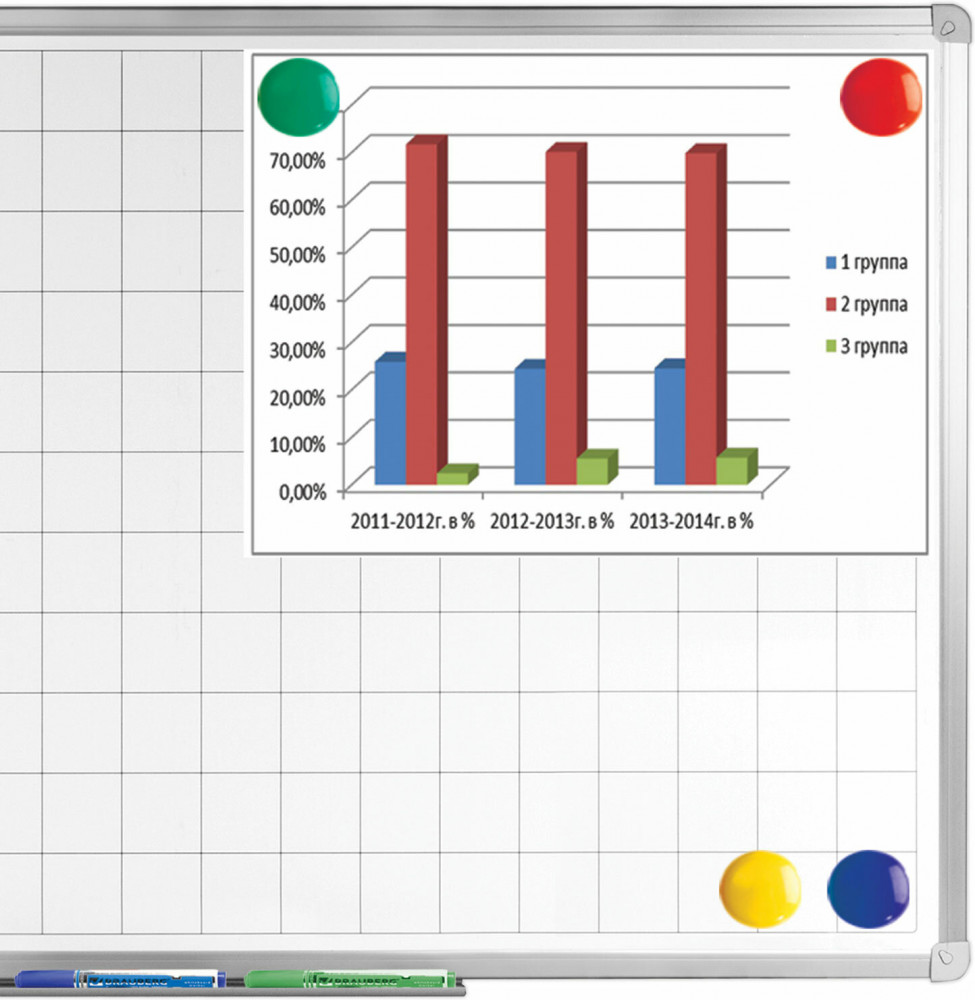Pick the blue Brauberg marker on the tray
The width and height of the screenshot is (975, 1000).
click(x=120, y=979)
